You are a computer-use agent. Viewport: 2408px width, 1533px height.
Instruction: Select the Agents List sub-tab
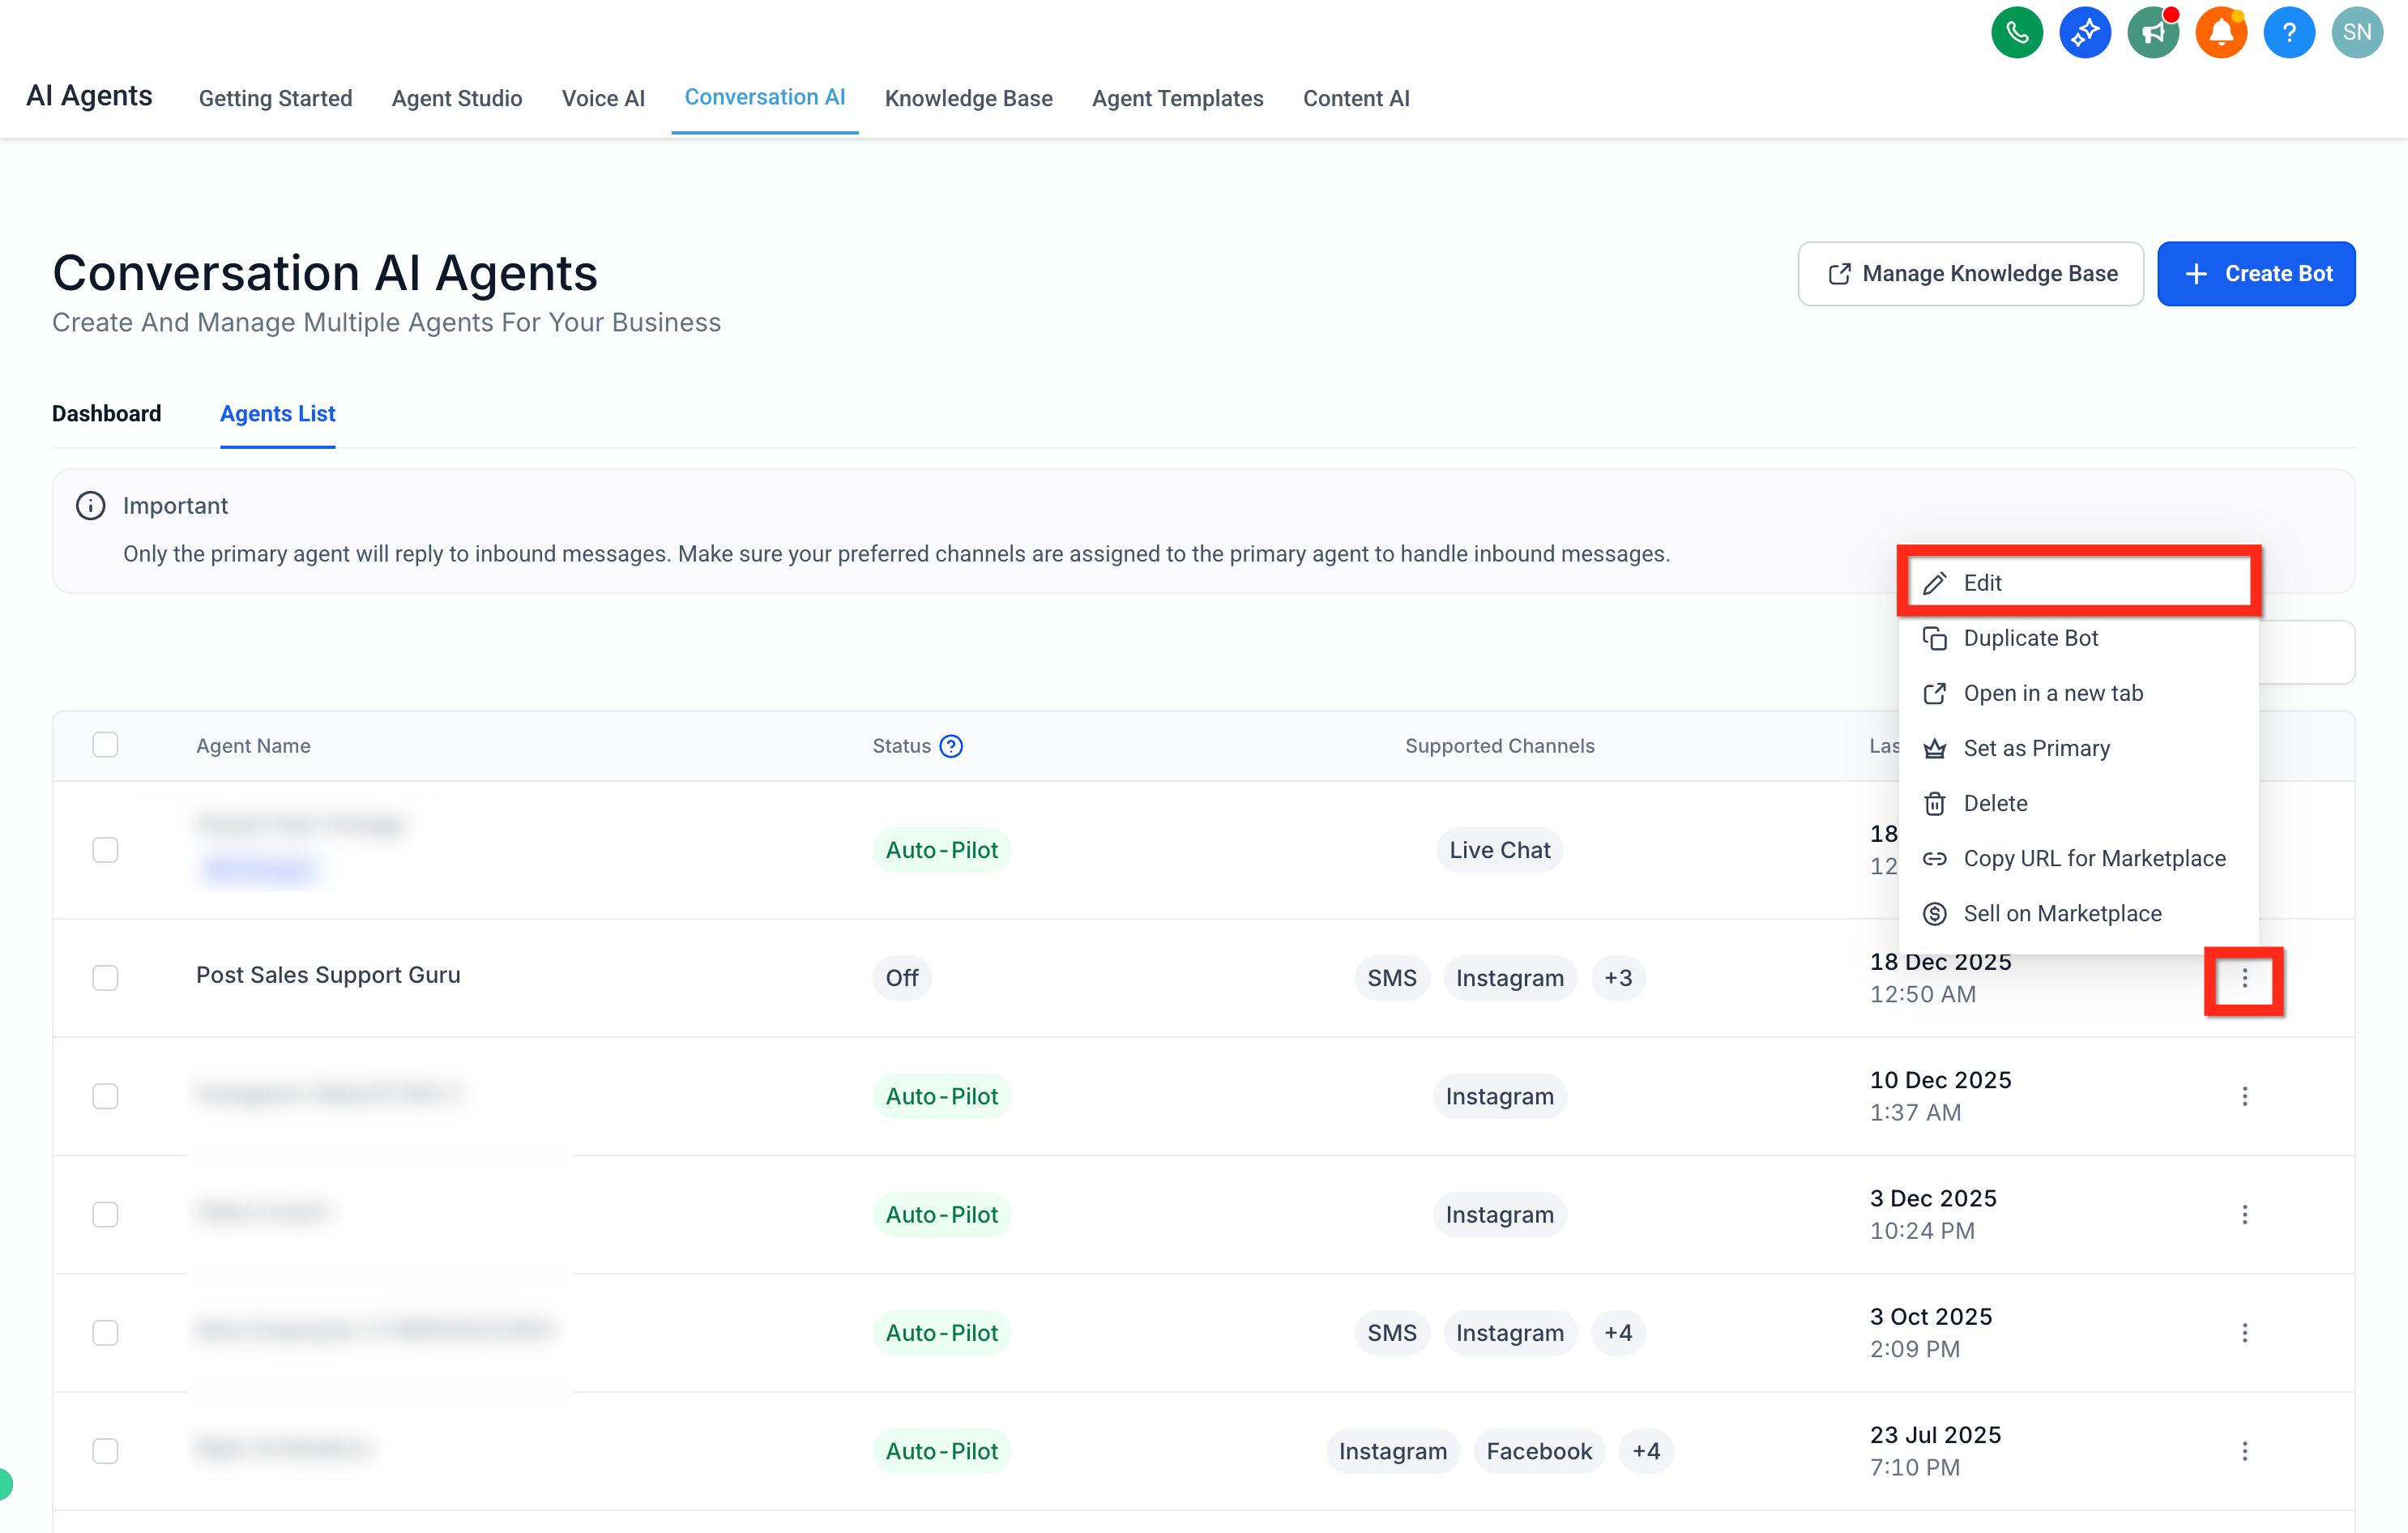pyautogui.click(x=277, y=413)
